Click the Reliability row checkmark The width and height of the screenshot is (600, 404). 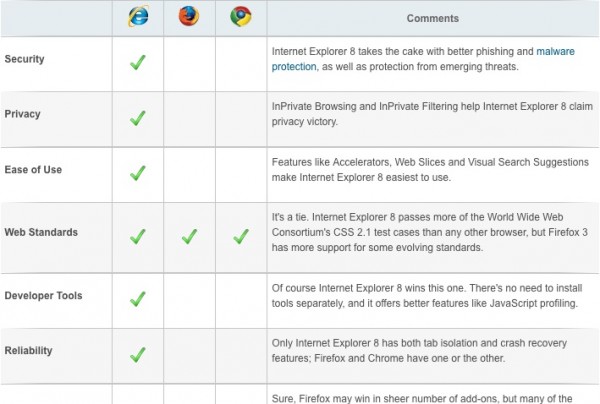138,355
